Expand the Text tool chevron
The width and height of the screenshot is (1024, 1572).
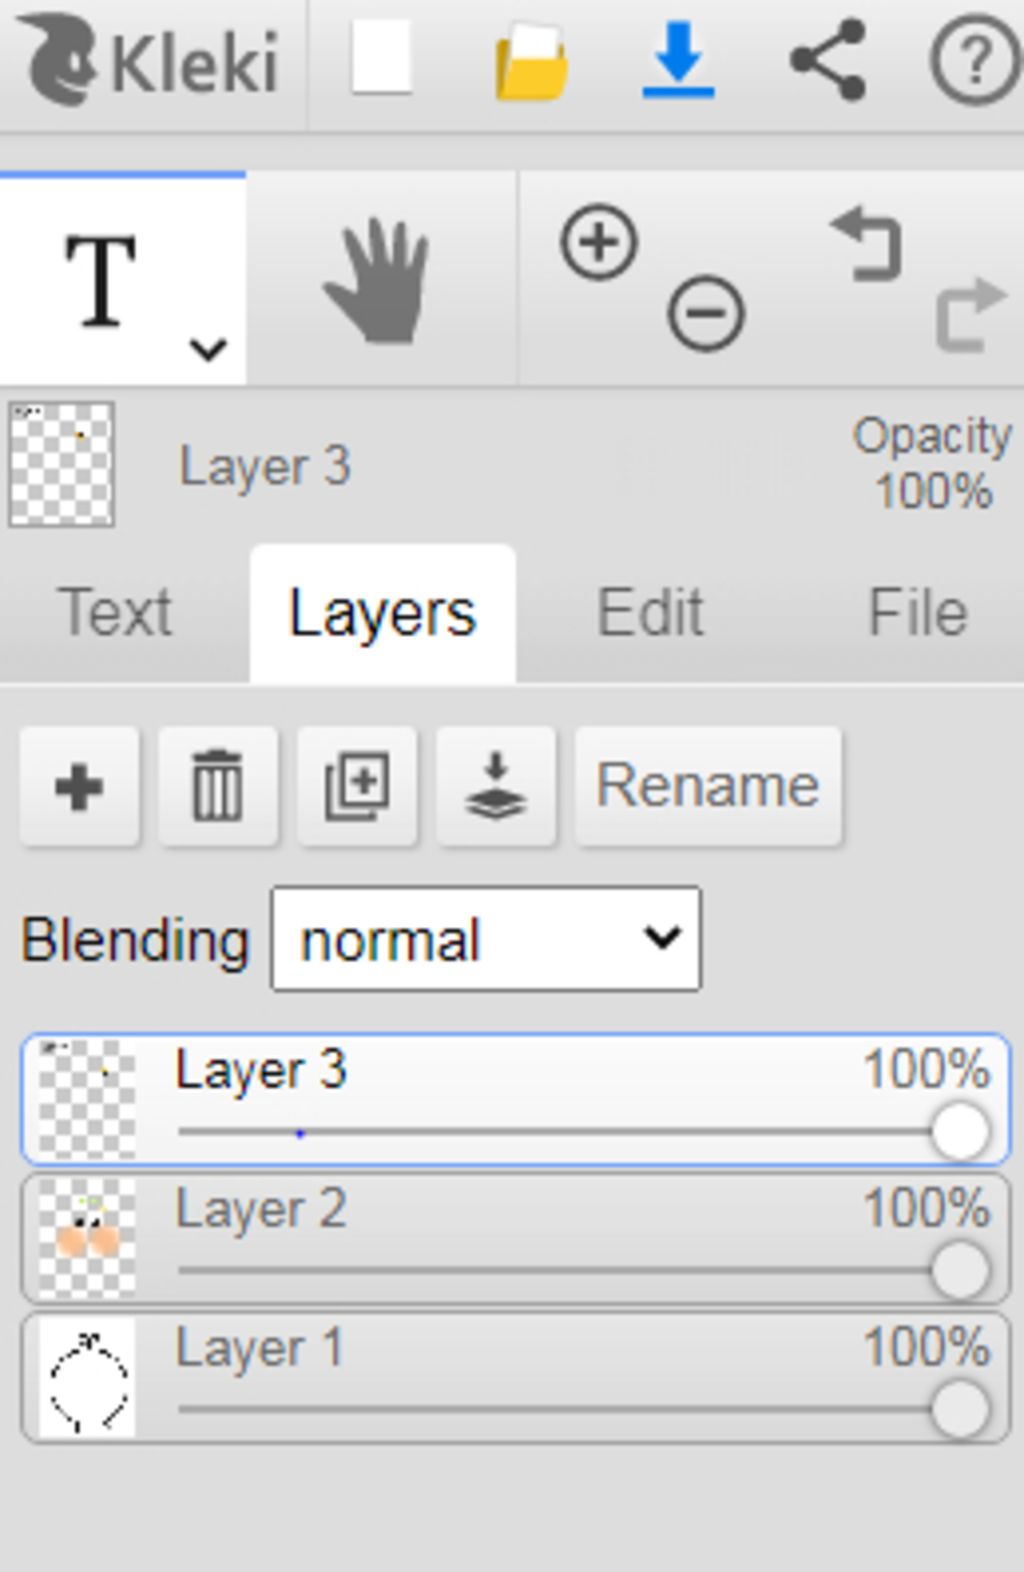(x=208, y=349)
